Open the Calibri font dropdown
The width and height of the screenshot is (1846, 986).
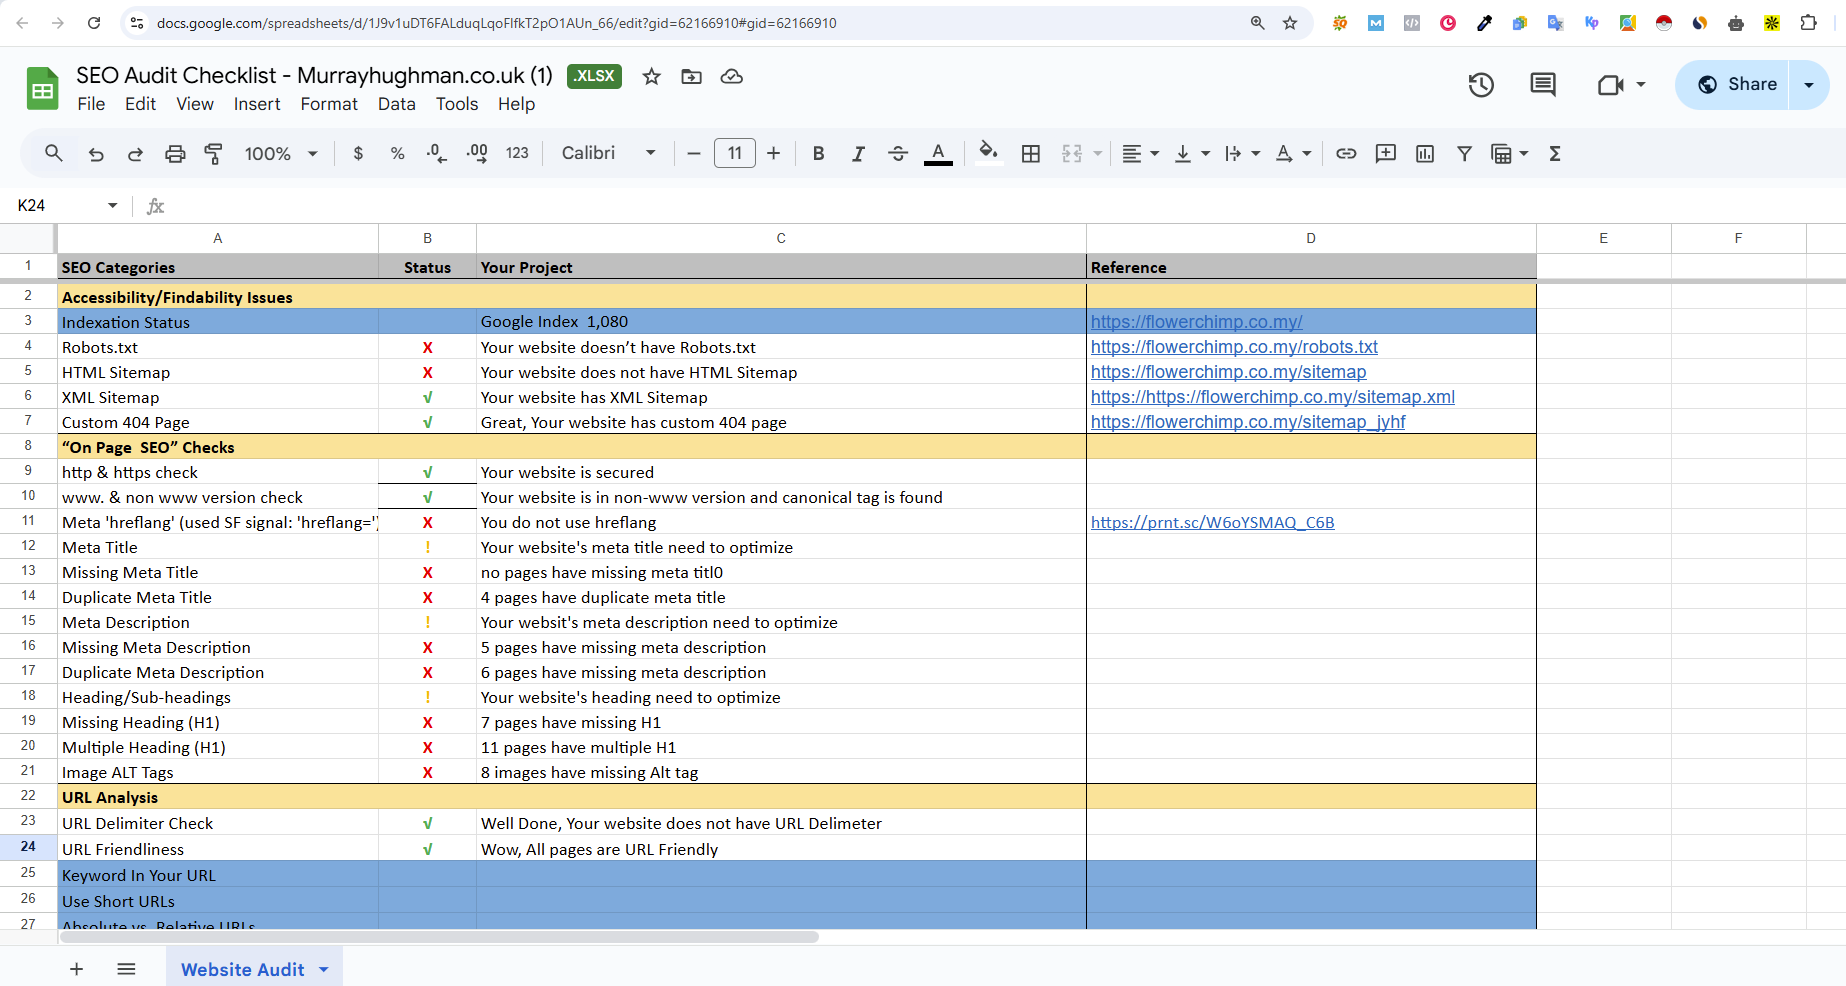click(609, 153)
